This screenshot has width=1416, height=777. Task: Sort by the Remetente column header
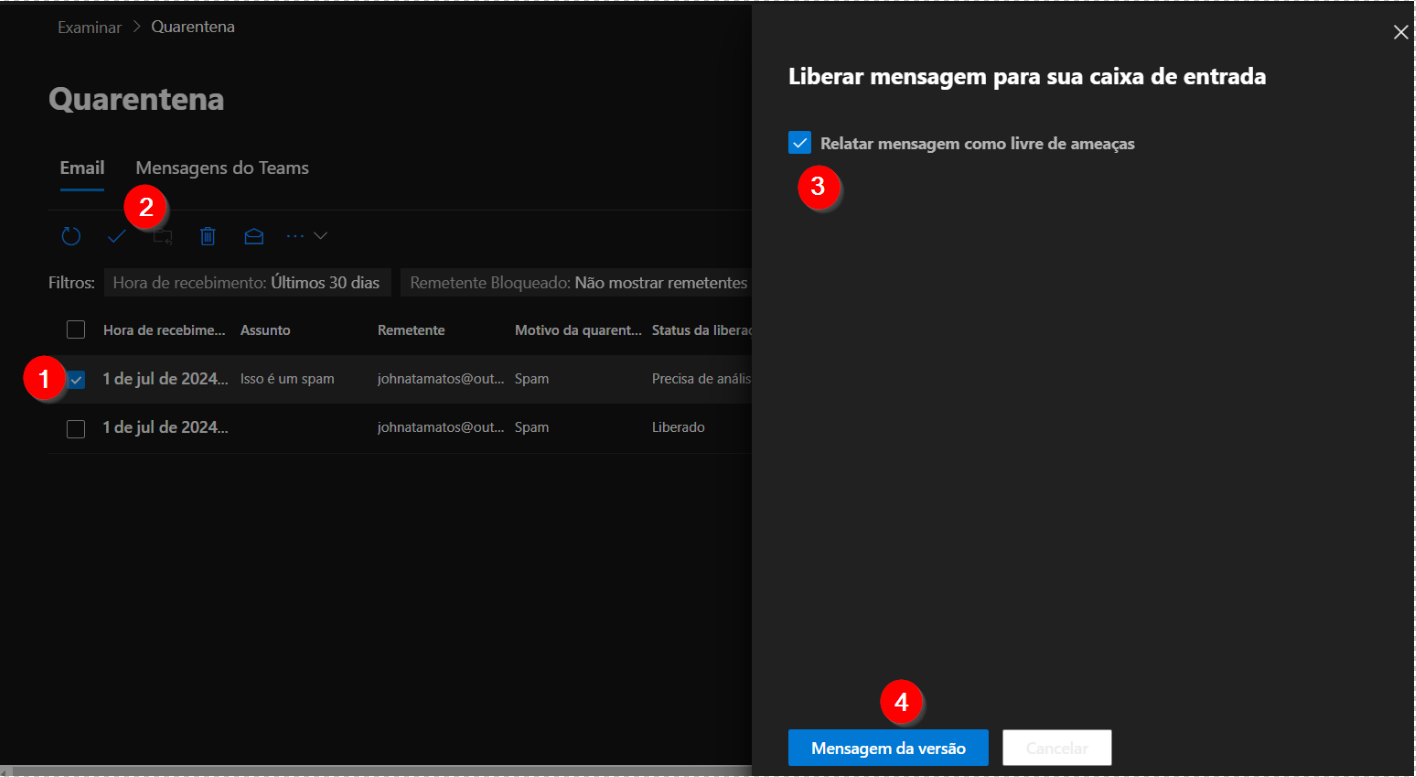pos(411,330)
